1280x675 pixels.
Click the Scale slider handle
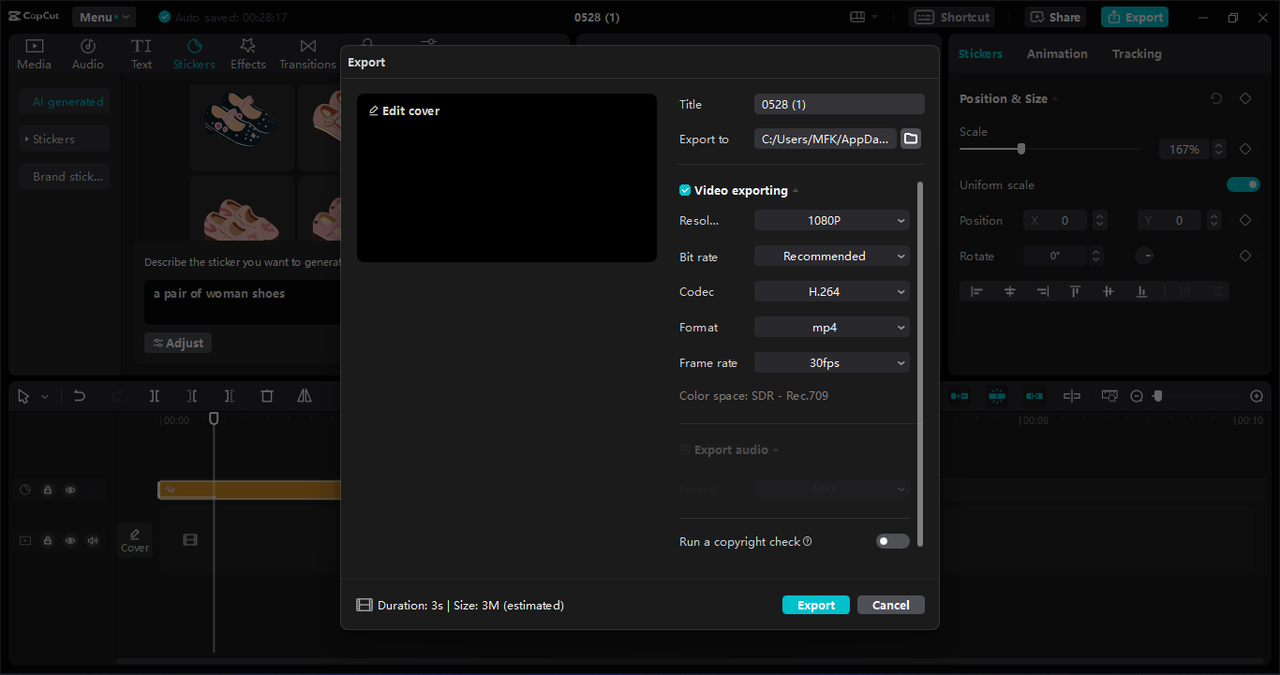coord(1021,149)
